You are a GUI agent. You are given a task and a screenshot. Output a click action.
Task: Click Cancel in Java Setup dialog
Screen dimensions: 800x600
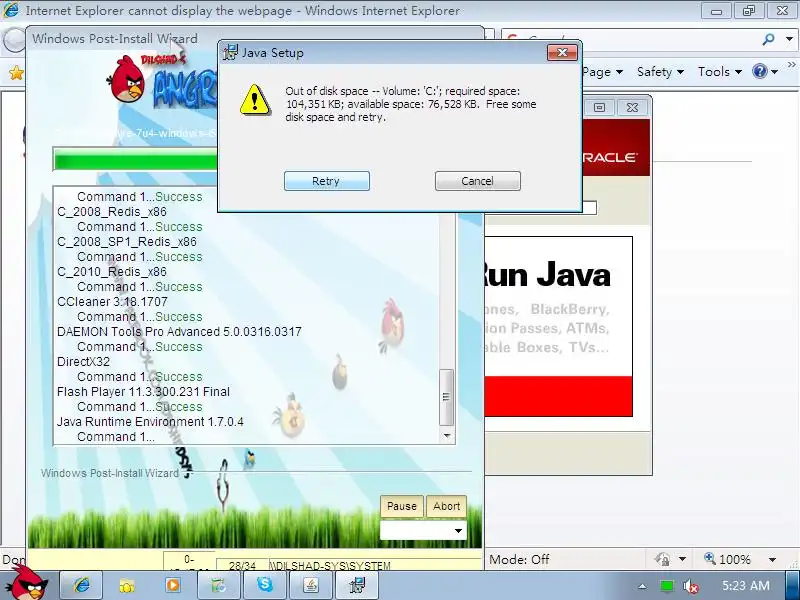(x=478, y=181)
